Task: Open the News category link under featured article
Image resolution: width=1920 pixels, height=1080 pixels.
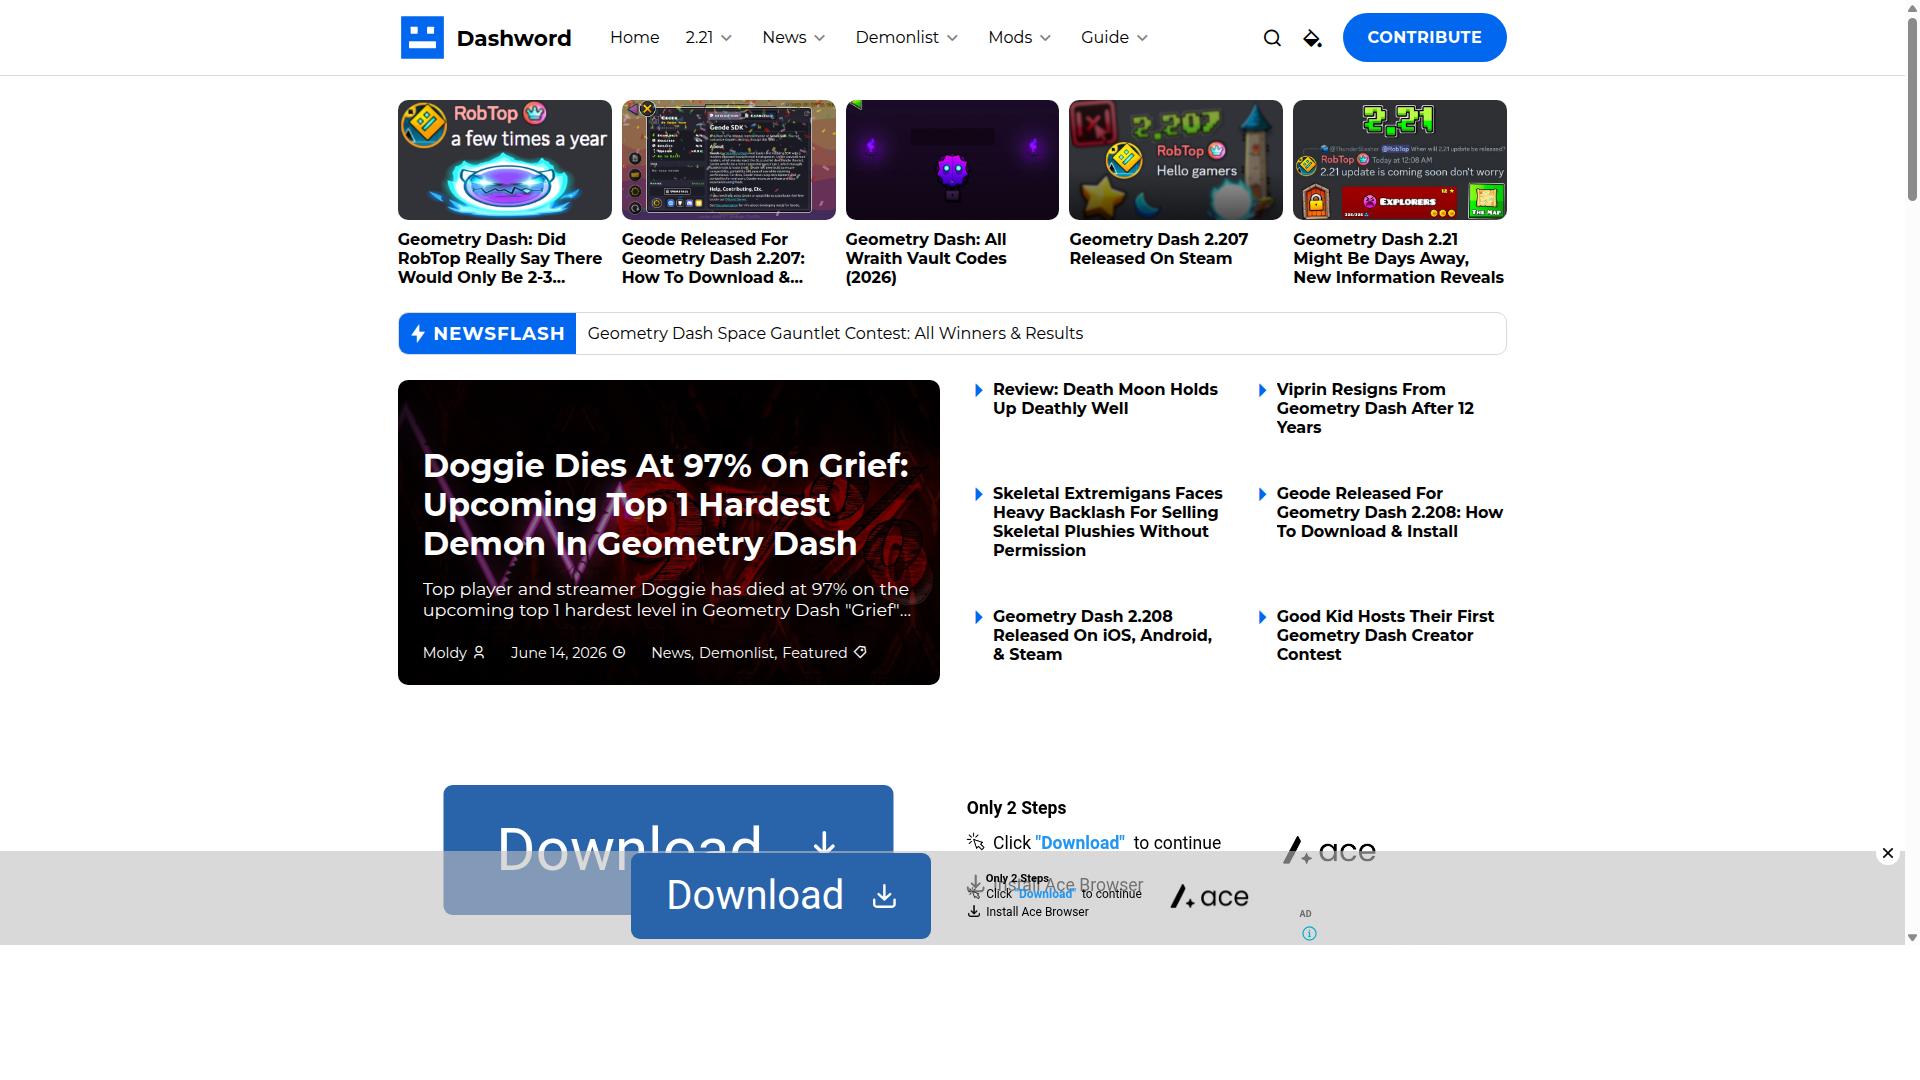Action: click(x=670, y=653)
